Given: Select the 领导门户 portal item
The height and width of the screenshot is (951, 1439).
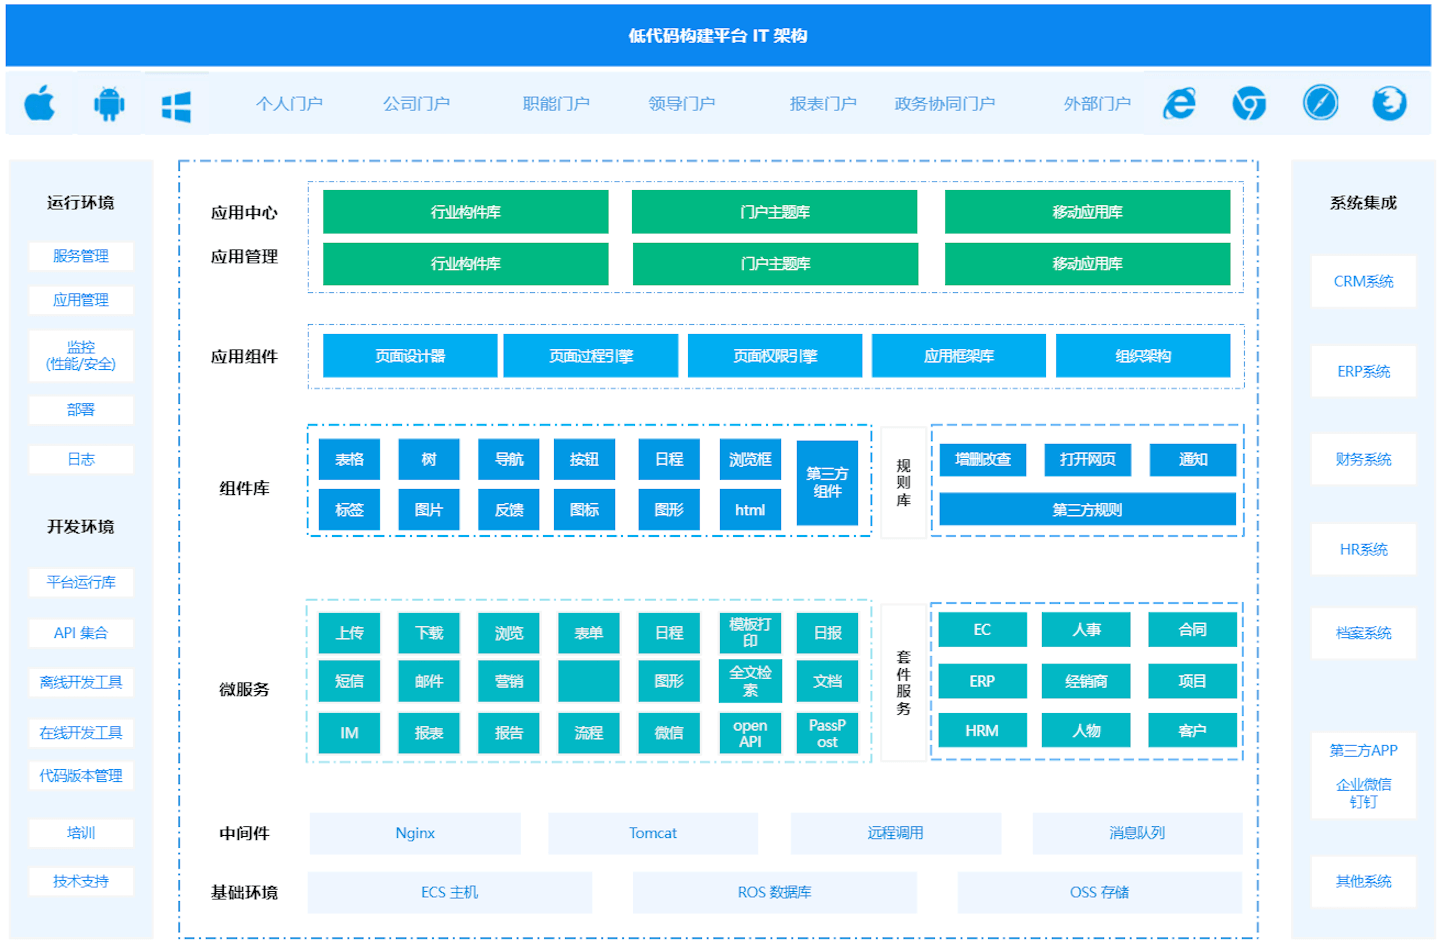Looking at the screenshot, I should (681, 104).
